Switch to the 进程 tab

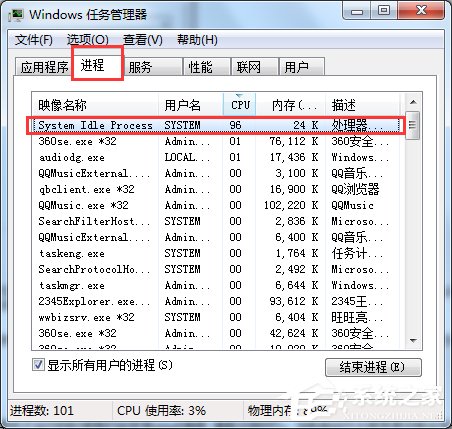tap(97, 64)
